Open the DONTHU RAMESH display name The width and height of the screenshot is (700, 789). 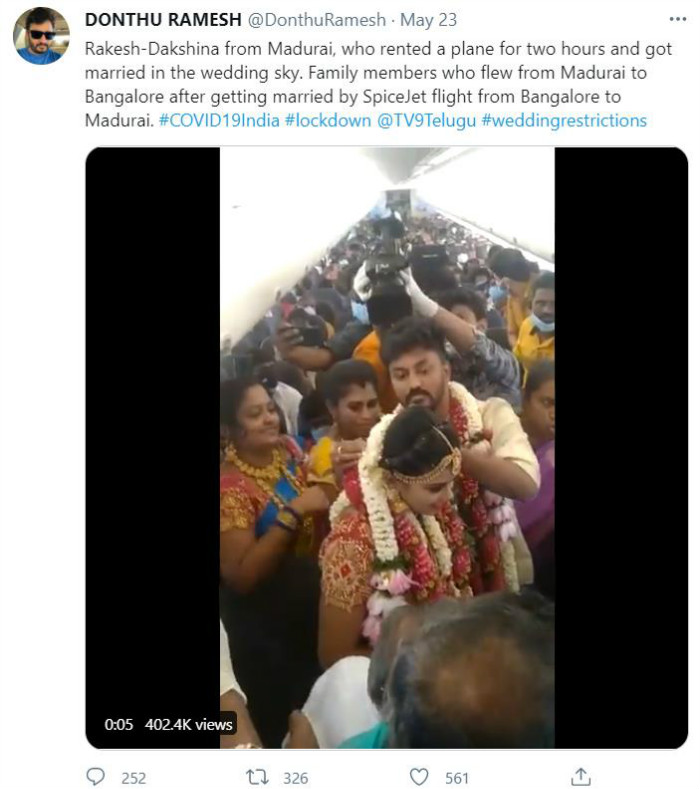pyautogui.click(x=163, y=20)
